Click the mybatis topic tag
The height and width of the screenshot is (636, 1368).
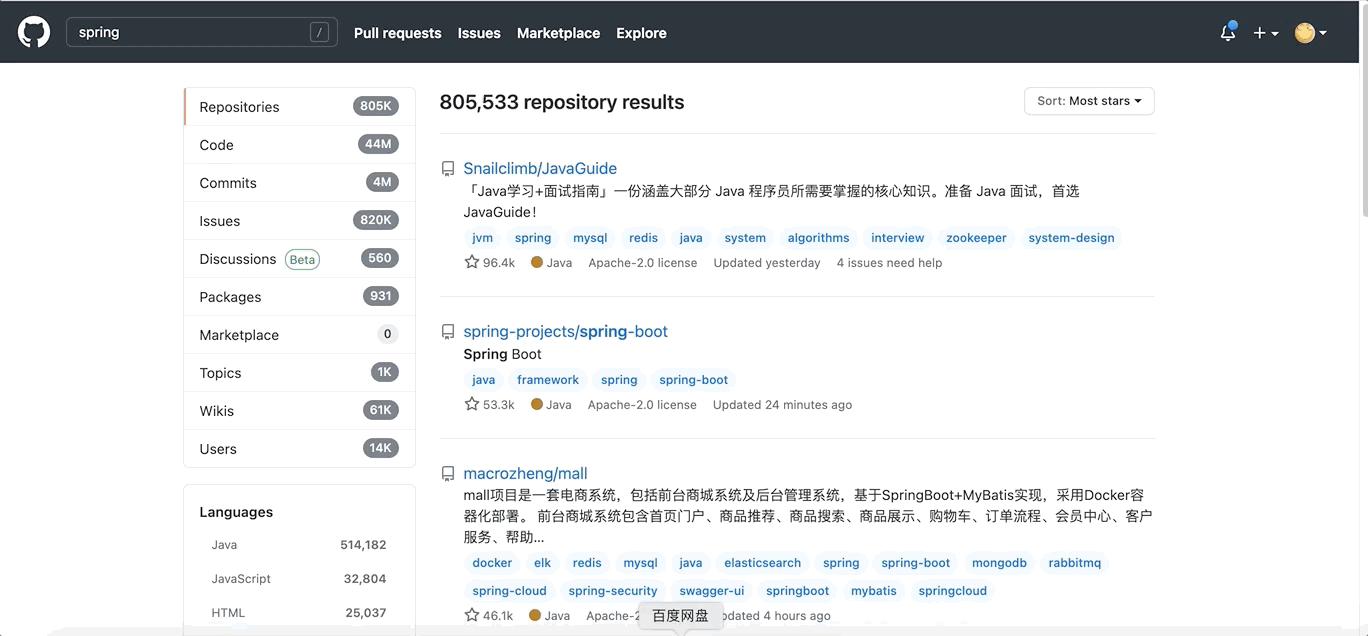tap(874, 591)
